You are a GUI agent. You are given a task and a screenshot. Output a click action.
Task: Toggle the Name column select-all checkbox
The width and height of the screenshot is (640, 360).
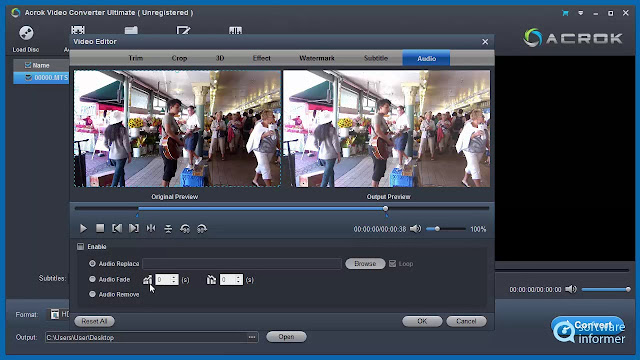coord(28,65)
